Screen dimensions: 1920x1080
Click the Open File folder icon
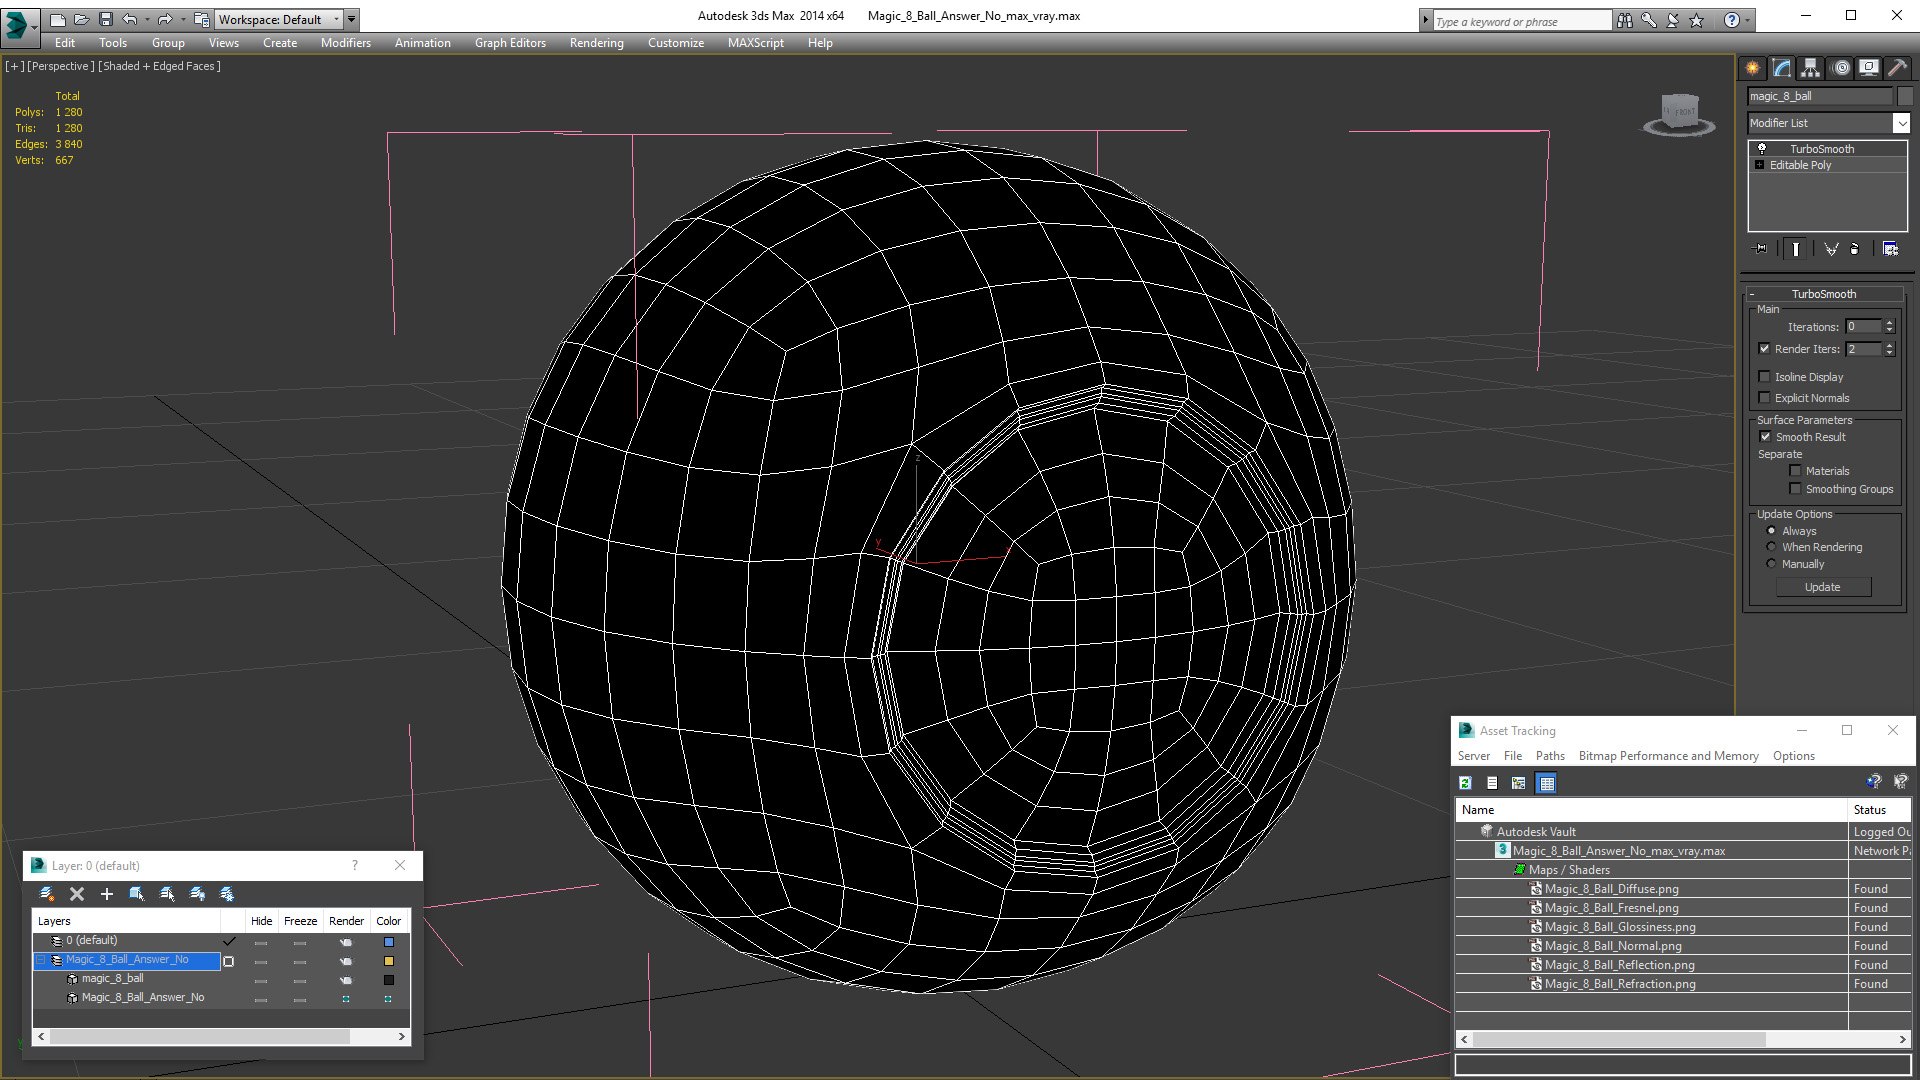pyautogui.click(x=82, y=19)
